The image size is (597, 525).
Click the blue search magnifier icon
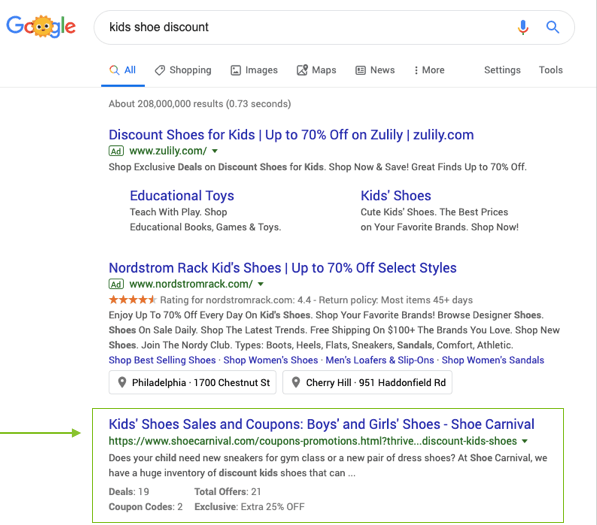click(552, 27)
